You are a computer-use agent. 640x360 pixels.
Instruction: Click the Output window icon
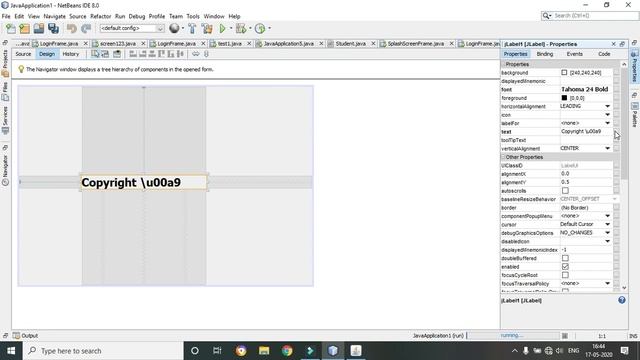tap(16, 336)
